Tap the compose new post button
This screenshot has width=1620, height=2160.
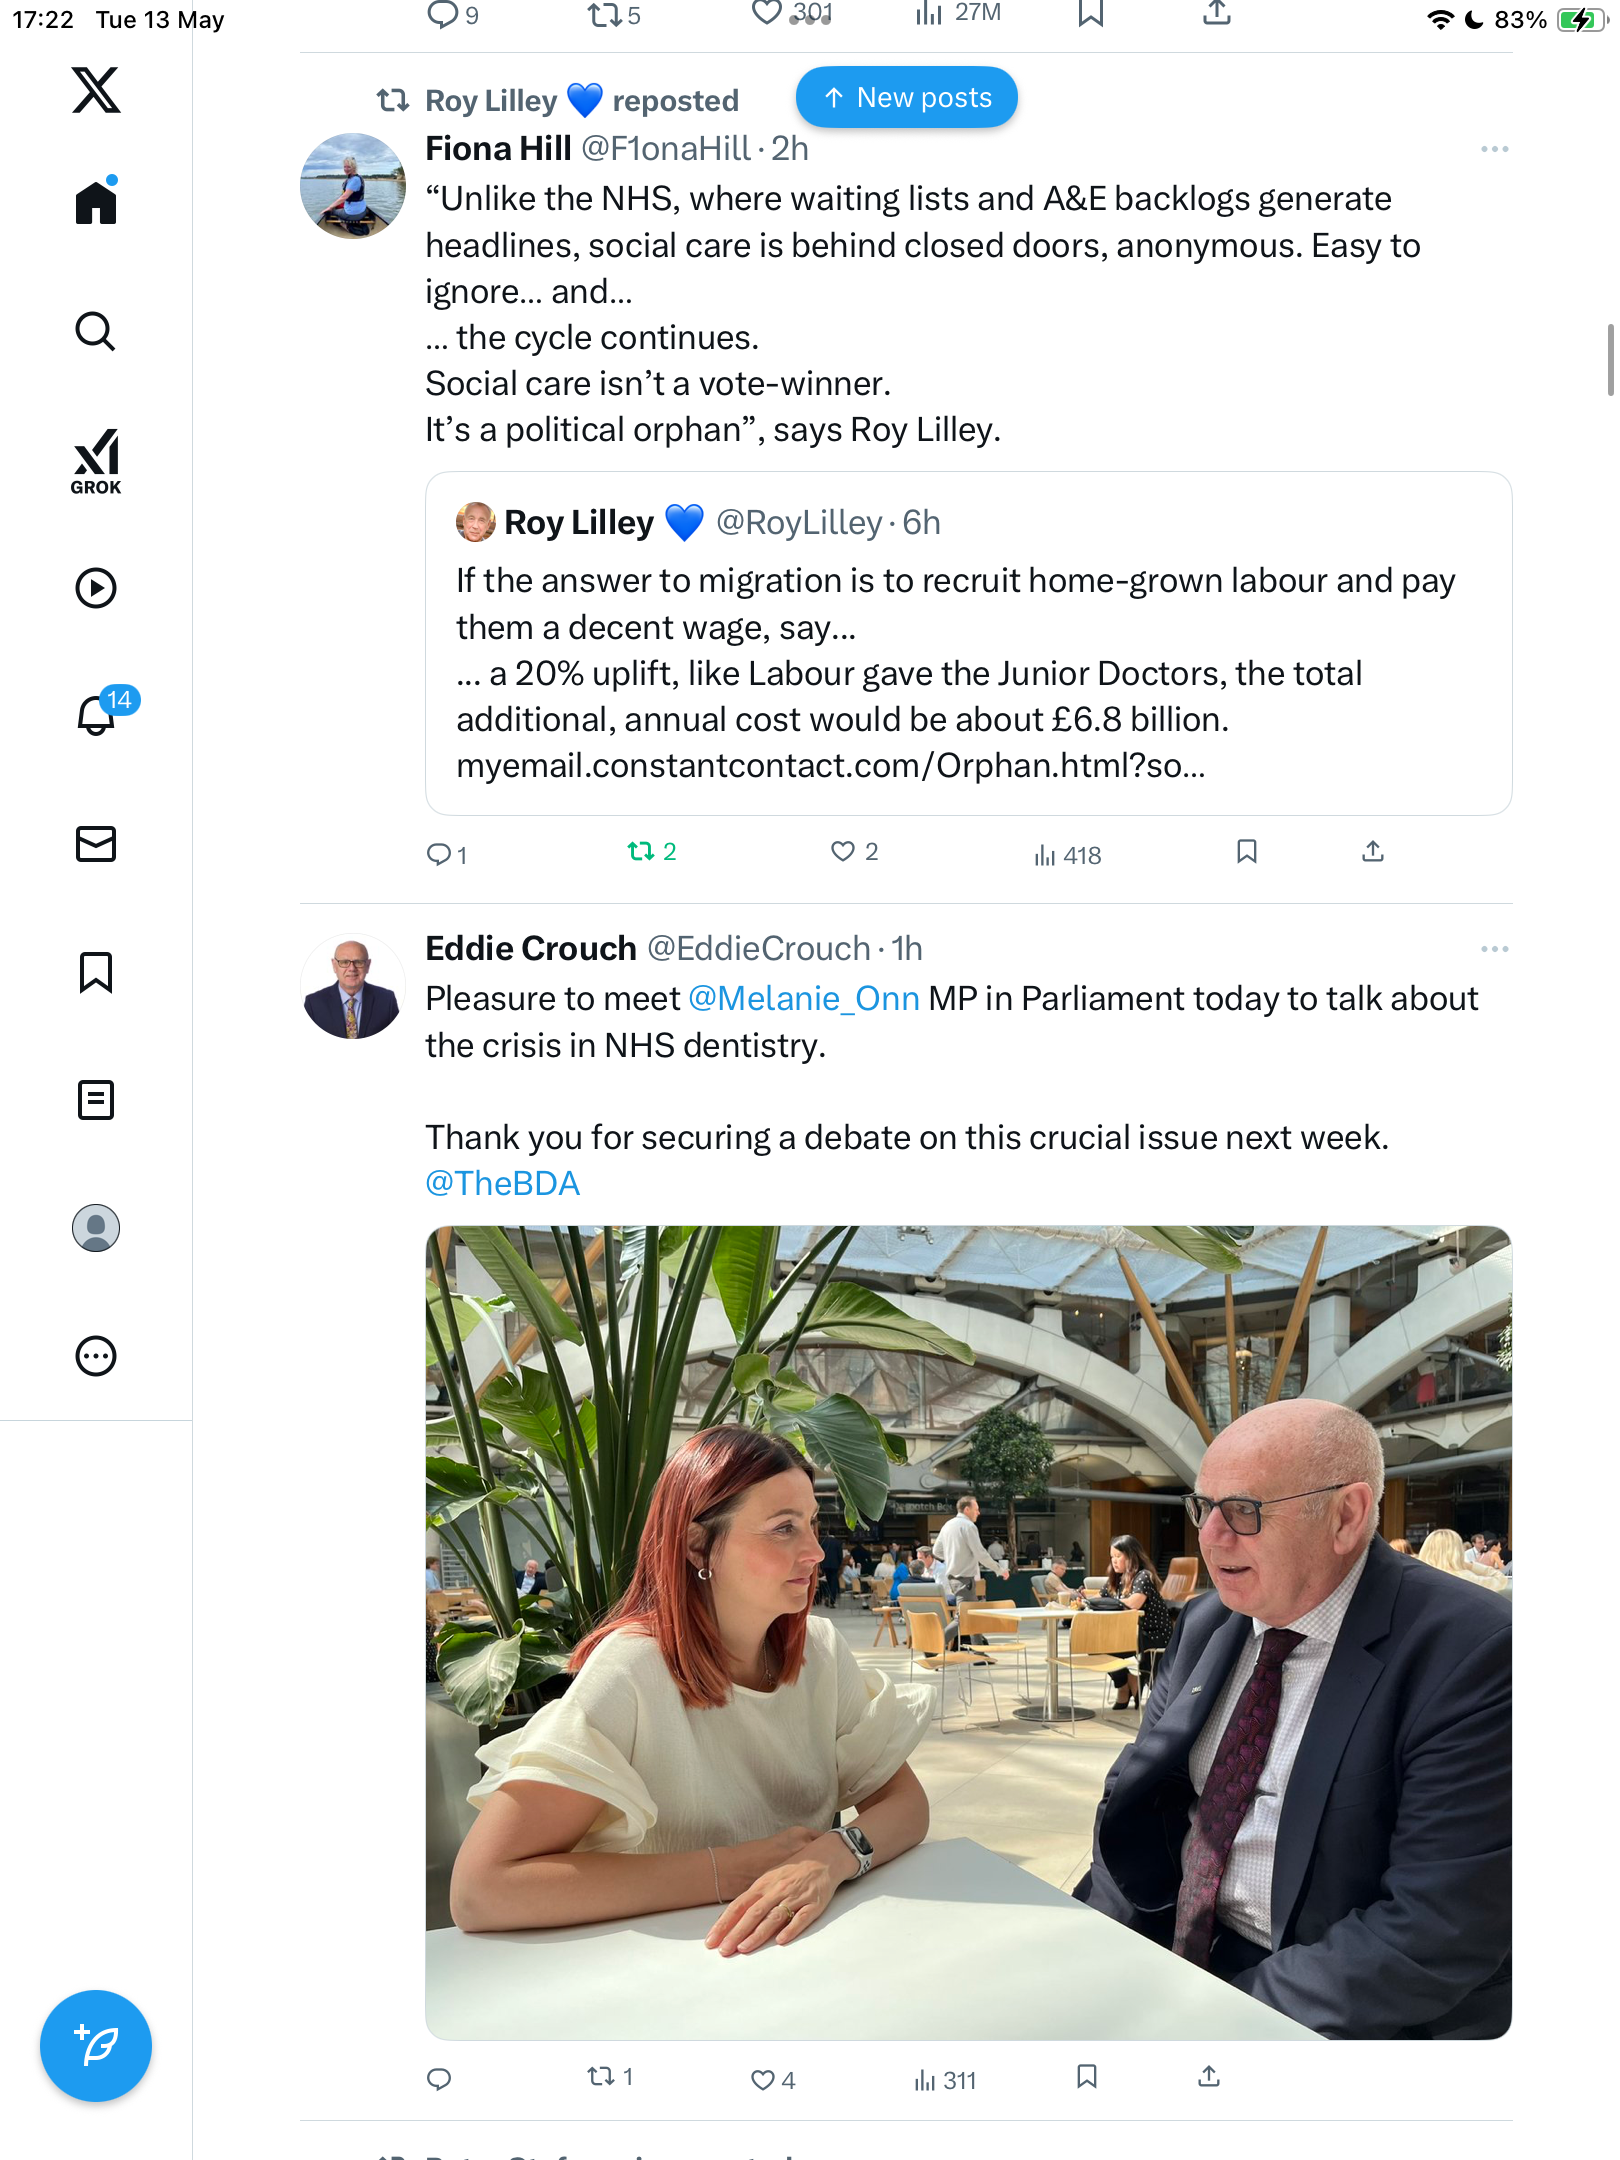pos(96,2046)
